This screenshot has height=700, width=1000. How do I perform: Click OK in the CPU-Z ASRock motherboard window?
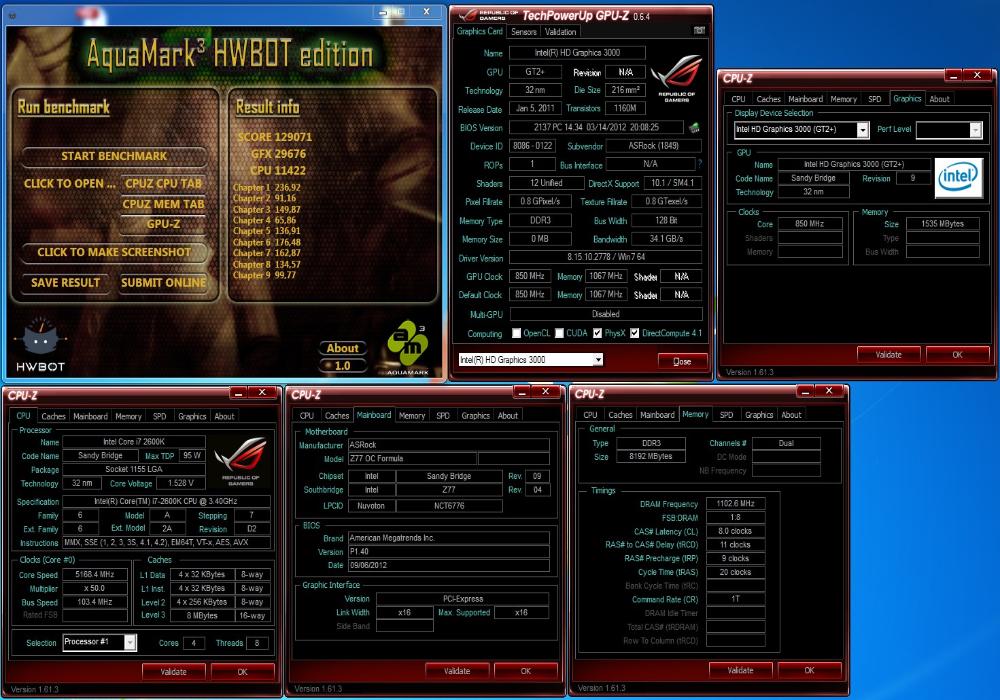coord(526,671)
